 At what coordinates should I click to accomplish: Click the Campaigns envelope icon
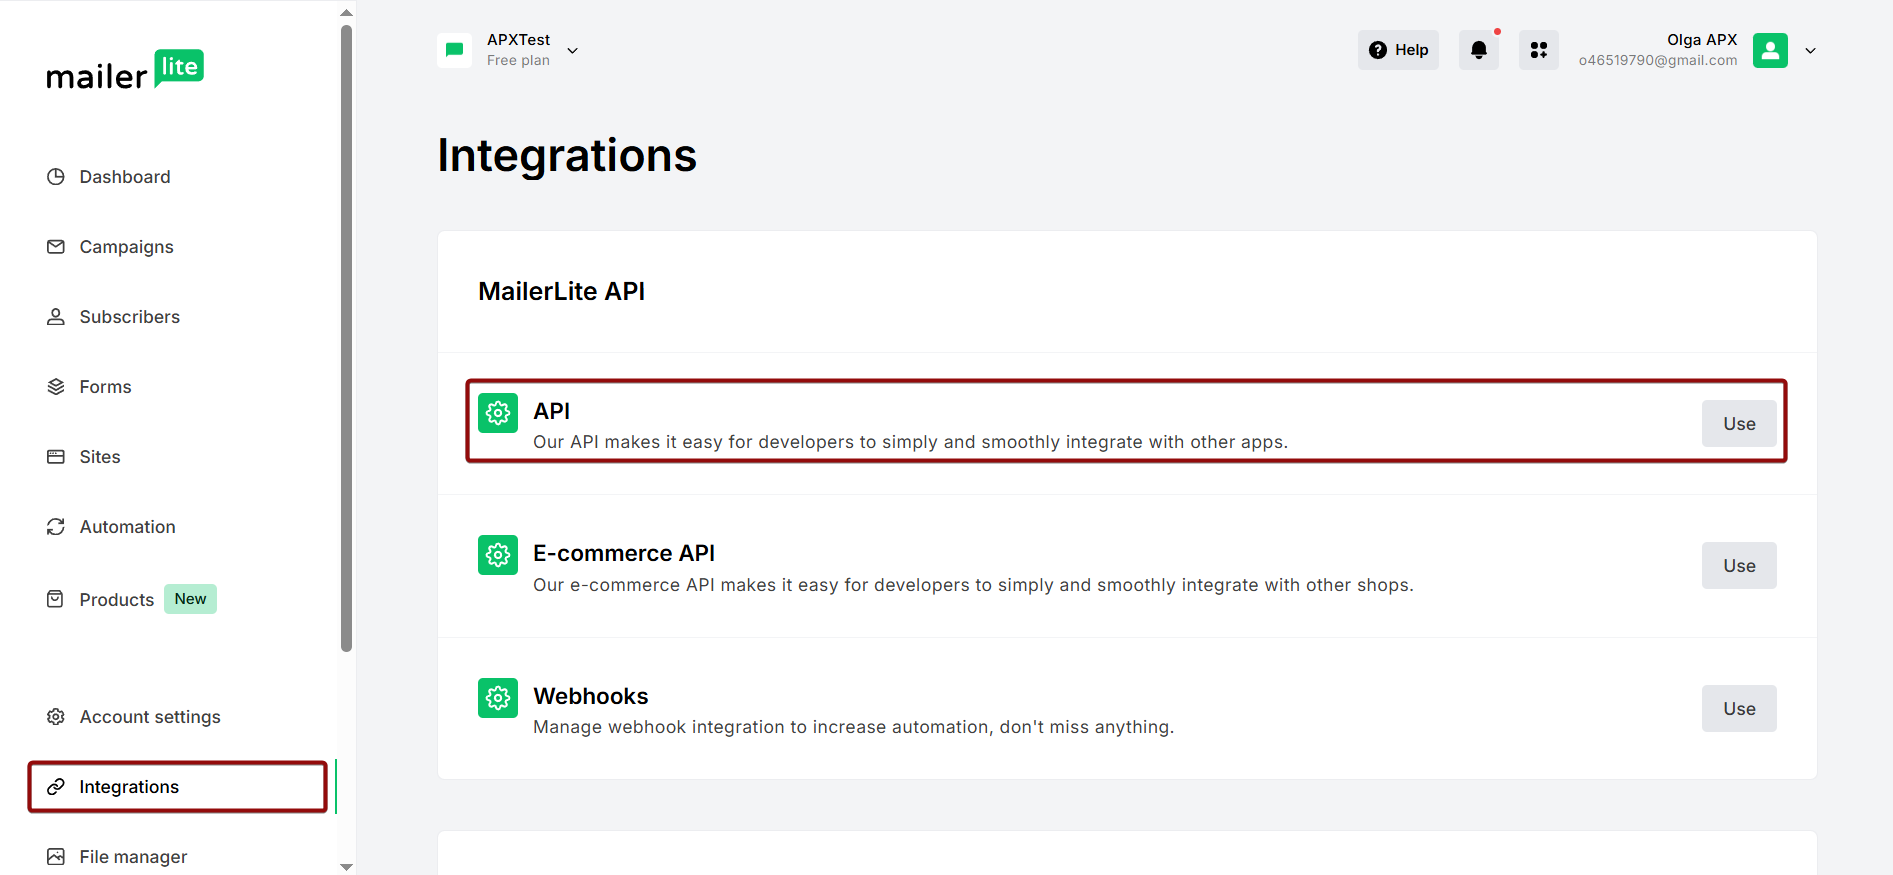pyautogui.click(x=56, y=247)
